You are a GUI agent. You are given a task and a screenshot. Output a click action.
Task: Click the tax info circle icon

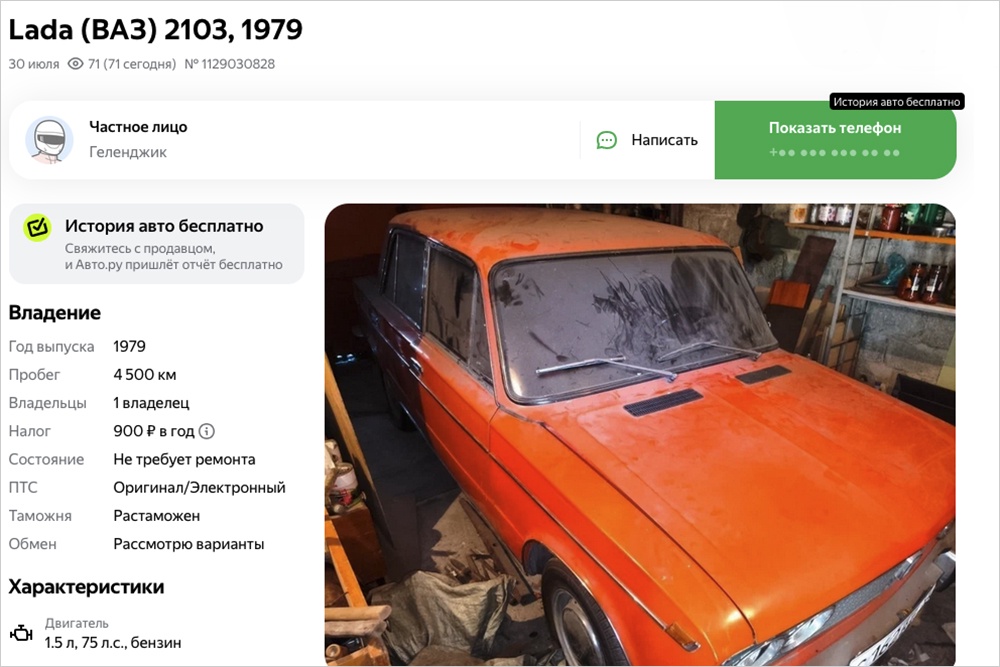(207, 432)
